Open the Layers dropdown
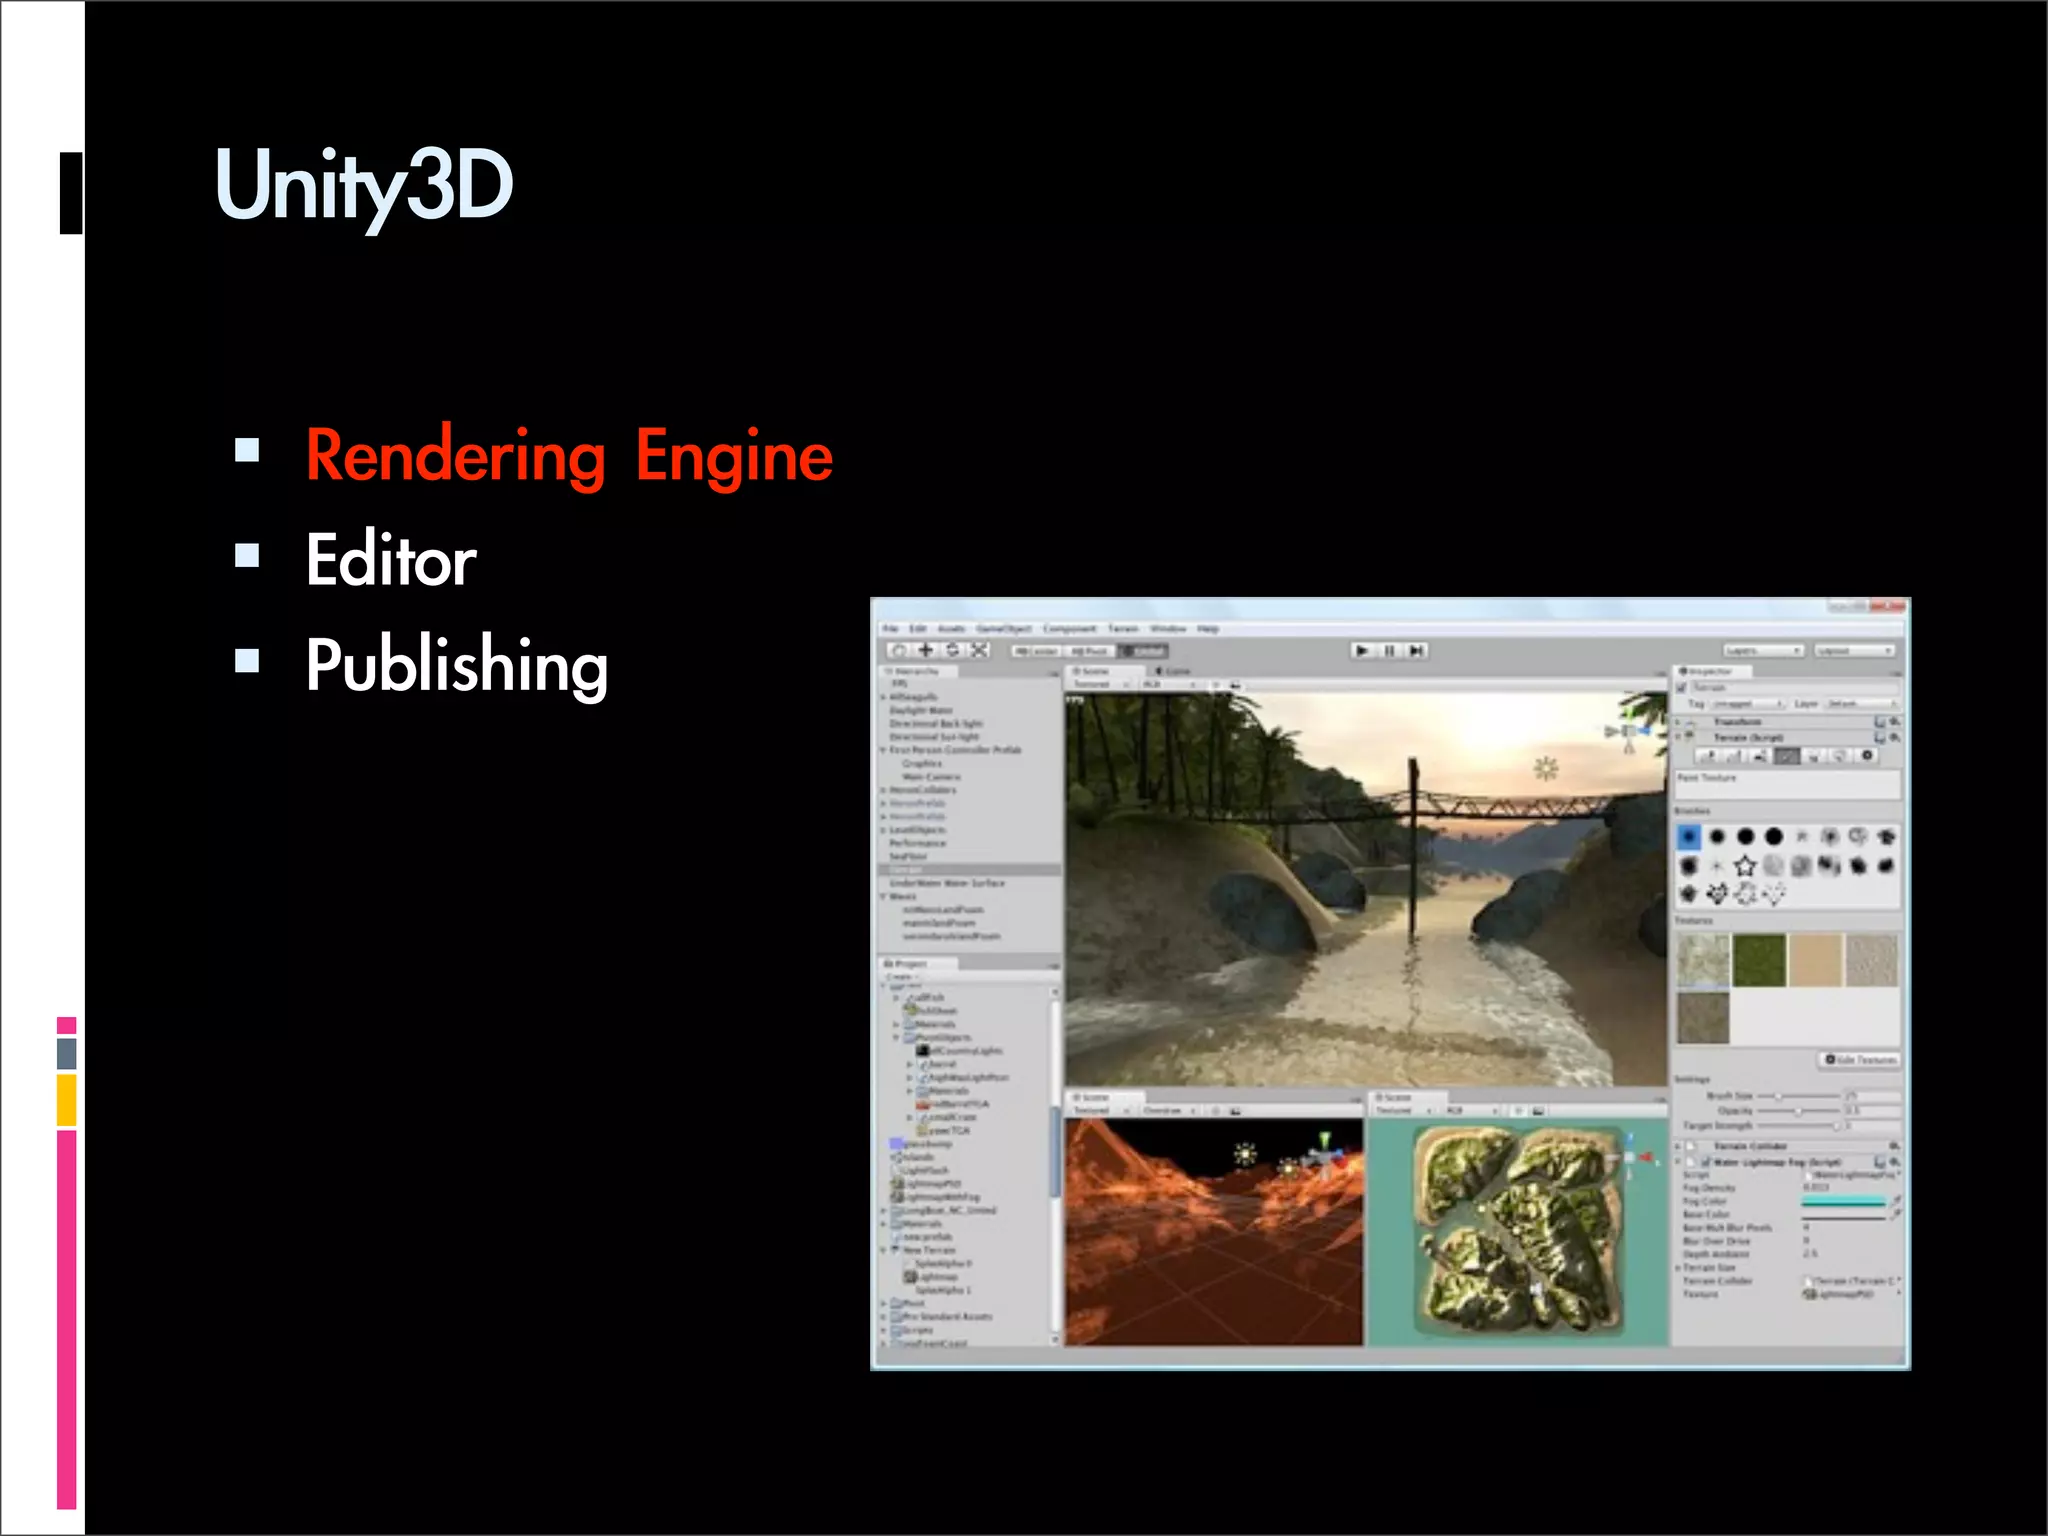Screen dimensions: 2048x1536 pos(1763,651)
